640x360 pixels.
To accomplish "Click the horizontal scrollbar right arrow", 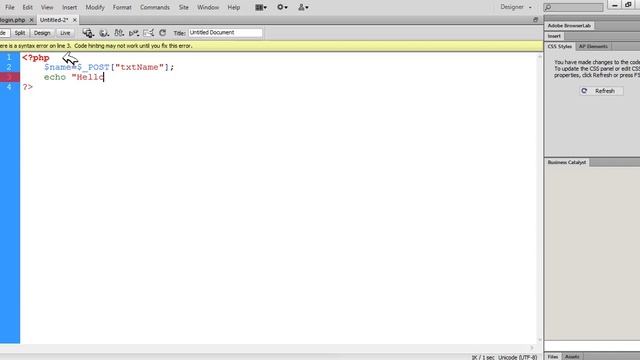I will click(532, 348).
